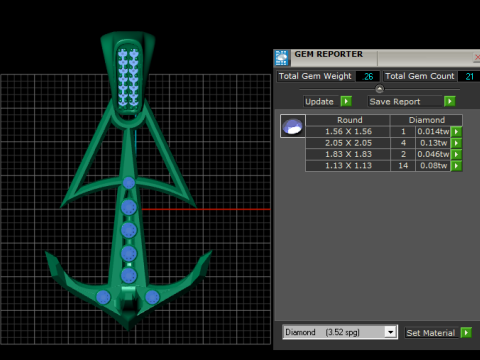The width and height of the screenshot is (480, 360).
Task: Click the count cell showing 4
Action: pyautogui.click(x=403, y=143)
